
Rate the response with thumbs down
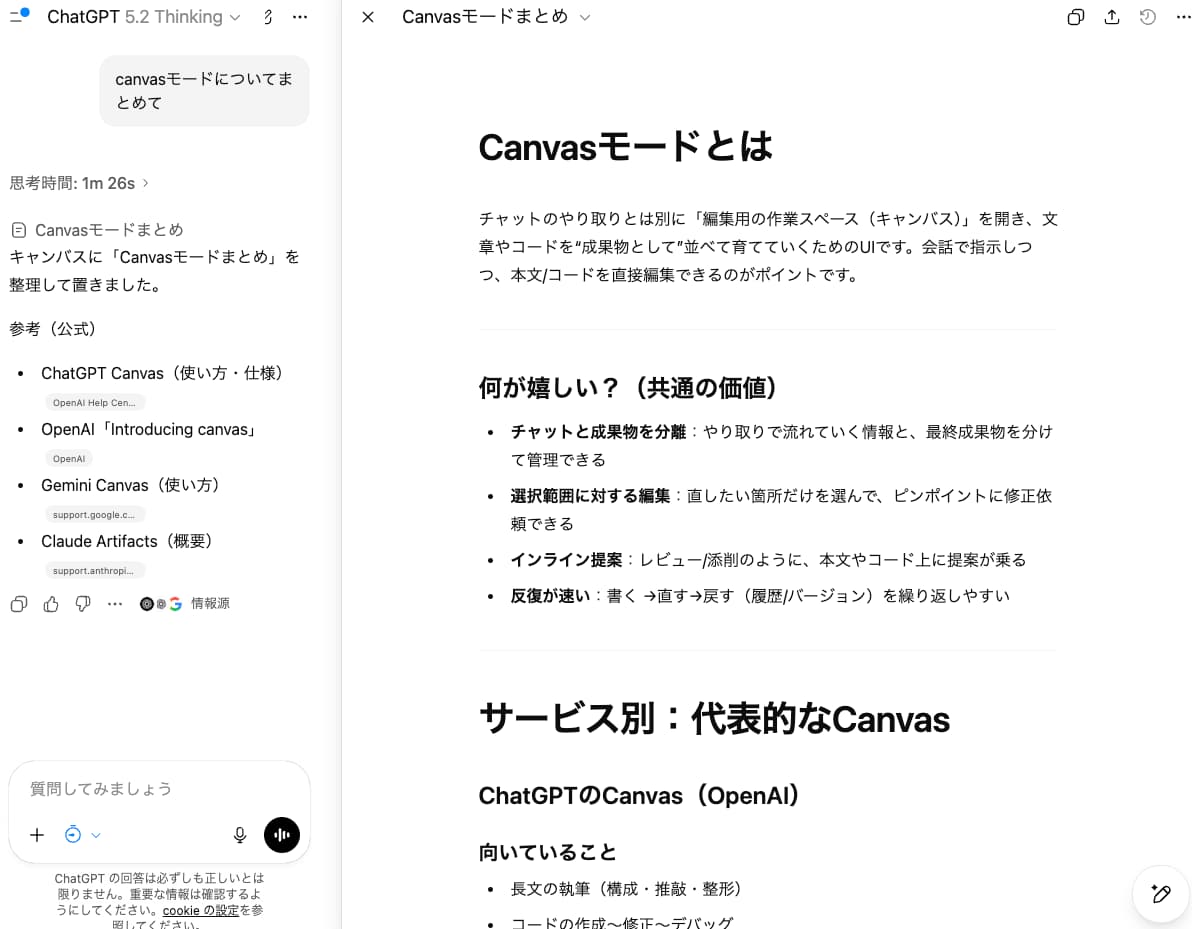[x=83, y=603]
